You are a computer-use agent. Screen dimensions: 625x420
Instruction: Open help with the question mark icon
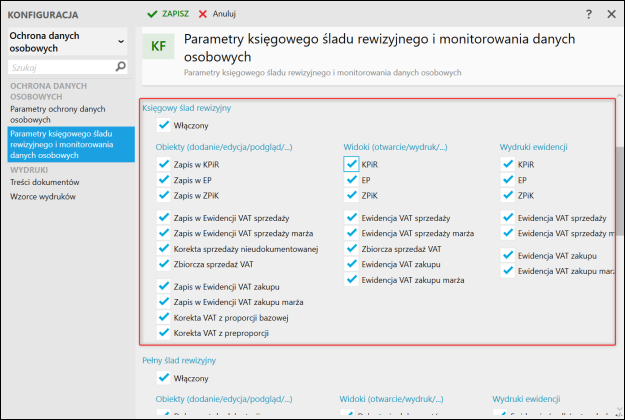click(x=589, y=14)
